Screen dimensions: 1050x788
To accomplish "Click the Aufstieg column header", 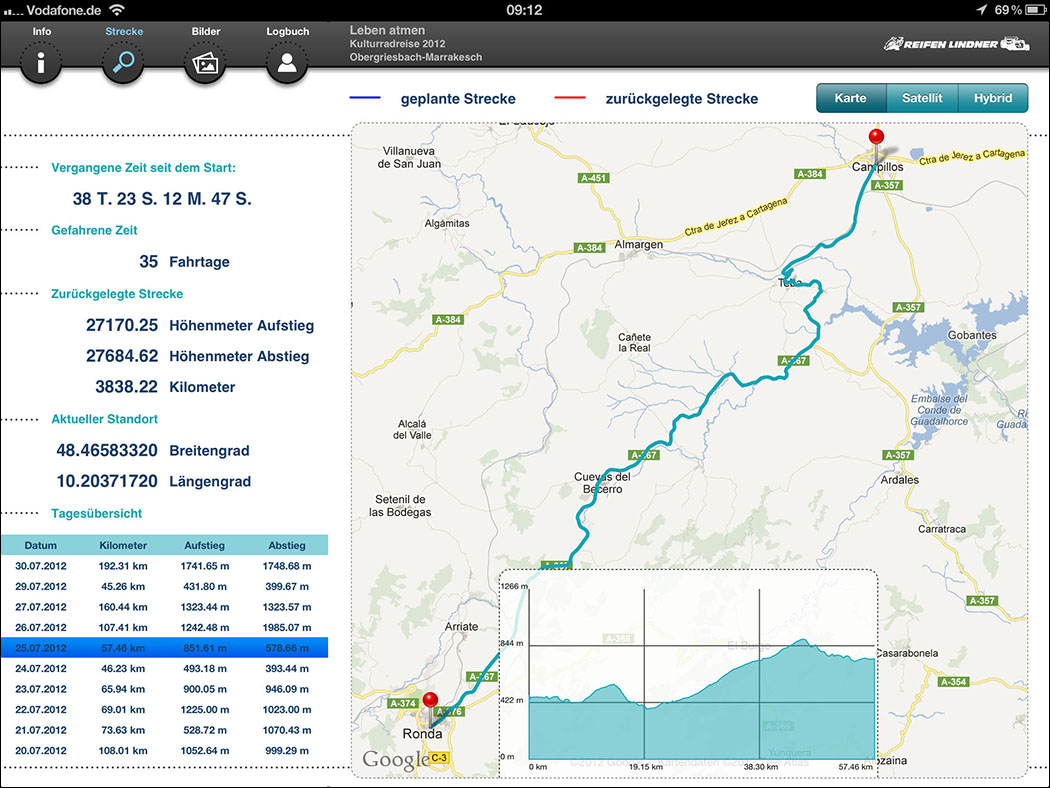I will 205,545.
